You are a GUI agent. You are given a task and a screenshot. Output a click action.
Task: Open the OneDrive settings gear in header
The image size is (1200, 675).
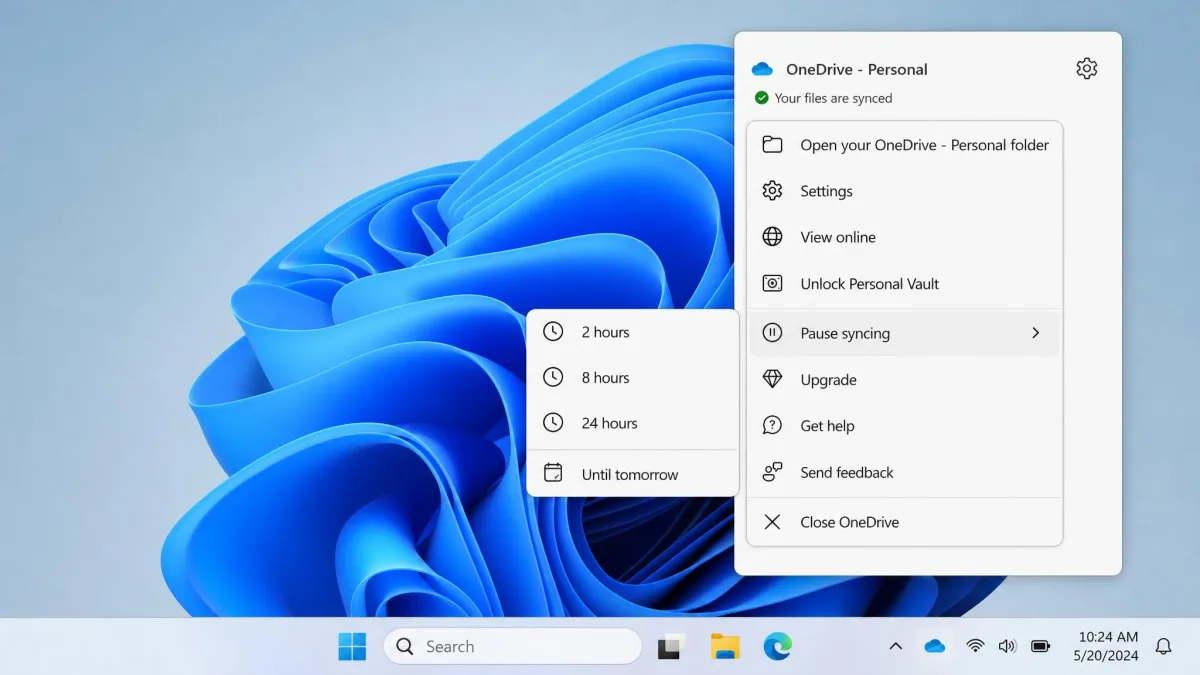(x=1087, y=68)
